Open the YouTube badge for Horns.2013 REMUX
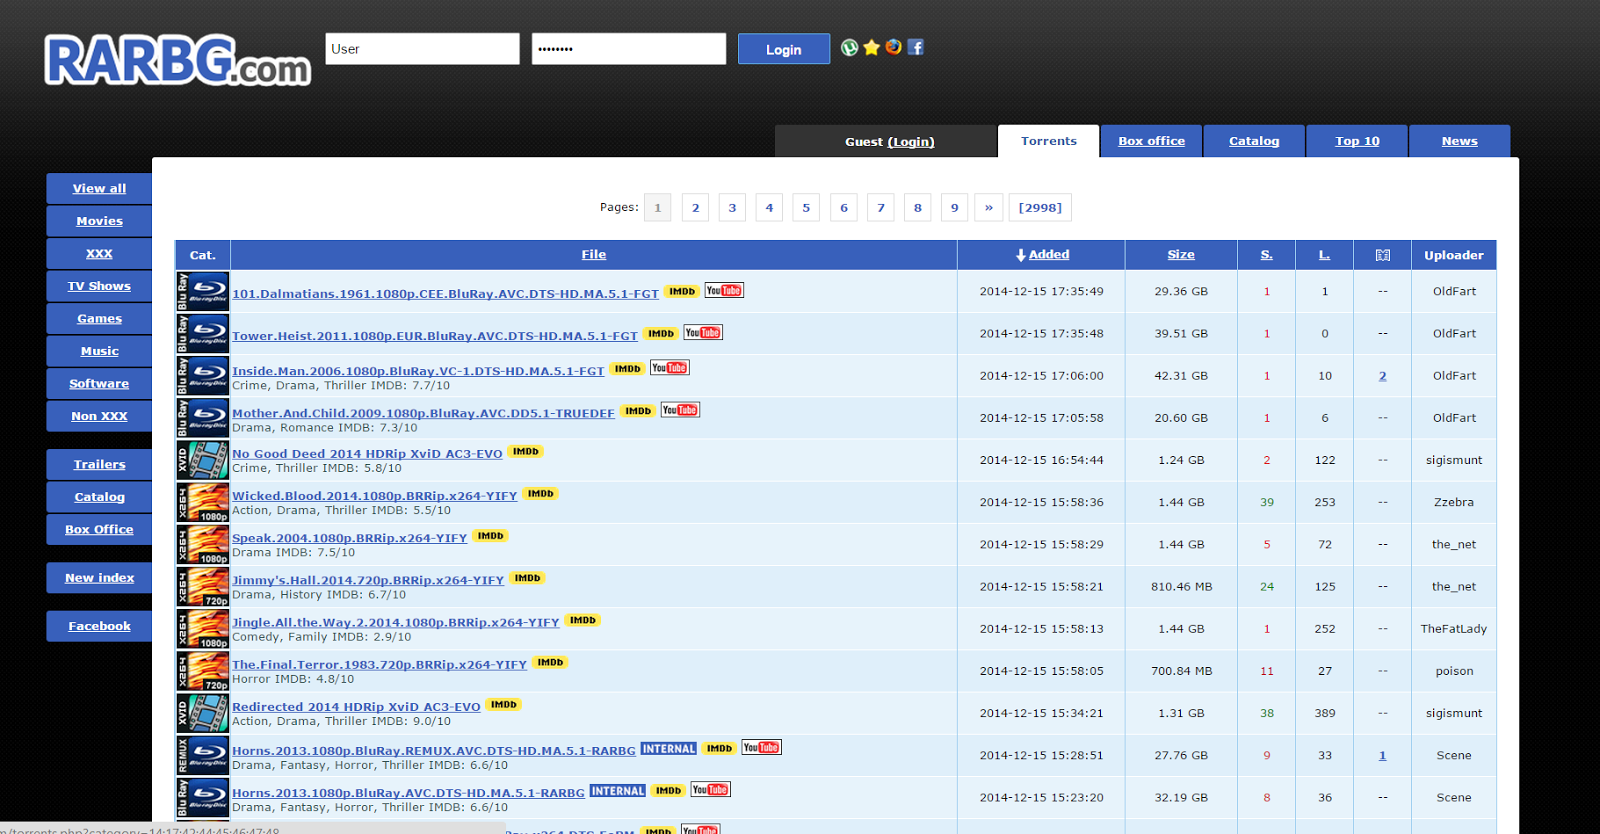 [x=762, y=748]
